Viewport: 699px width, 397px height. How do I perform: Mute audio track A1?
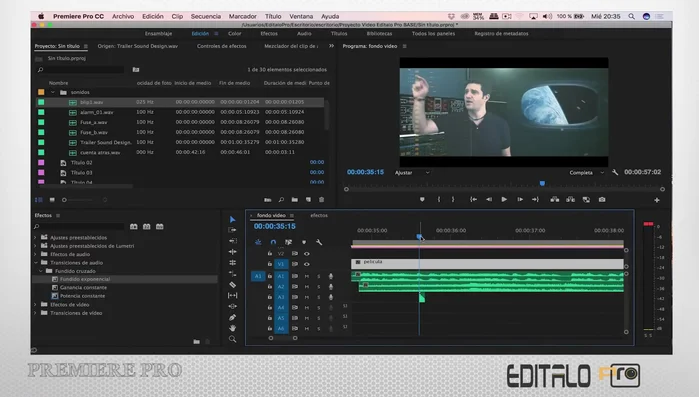coord(307,276)
